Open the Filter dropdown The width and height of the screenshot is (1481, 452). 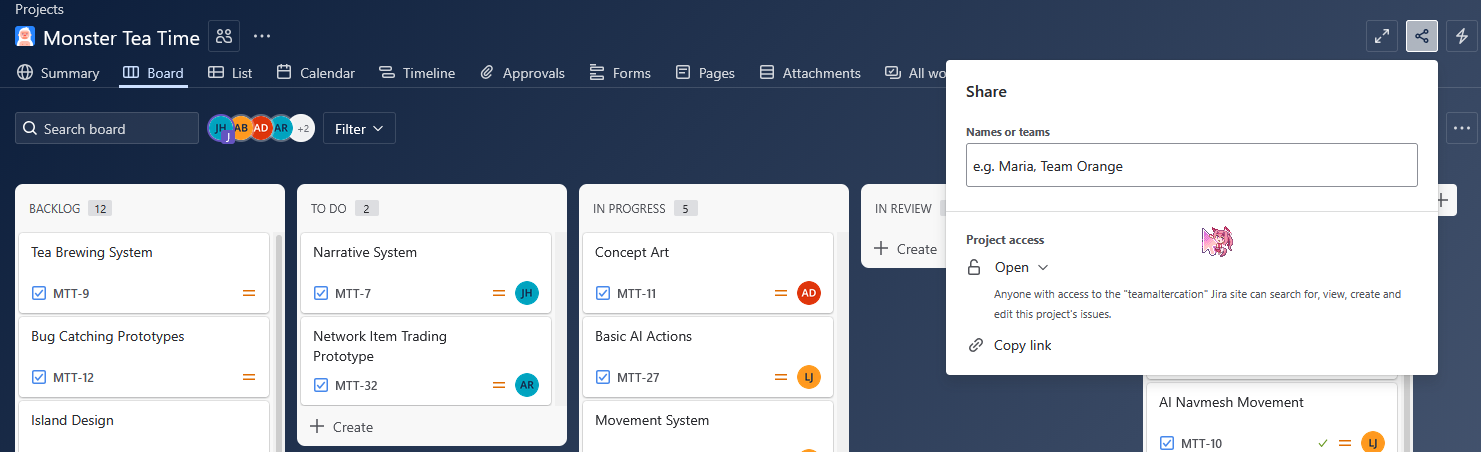359,128
